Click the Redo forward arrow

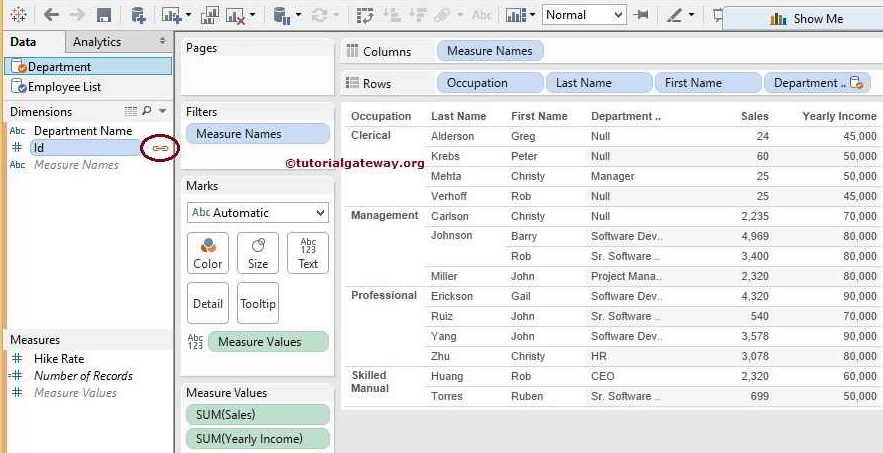click(77, 15)
